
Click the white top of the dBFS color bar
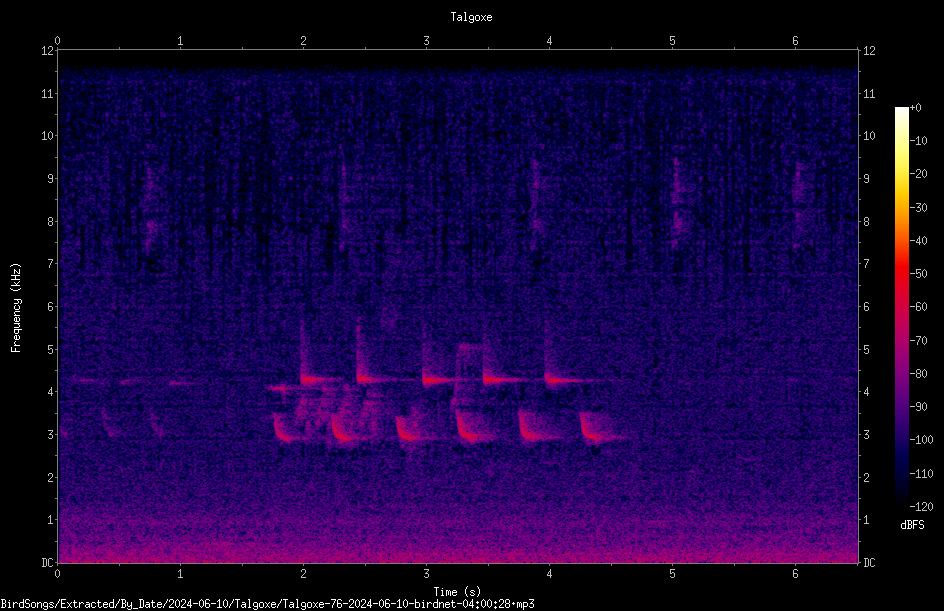901,113
